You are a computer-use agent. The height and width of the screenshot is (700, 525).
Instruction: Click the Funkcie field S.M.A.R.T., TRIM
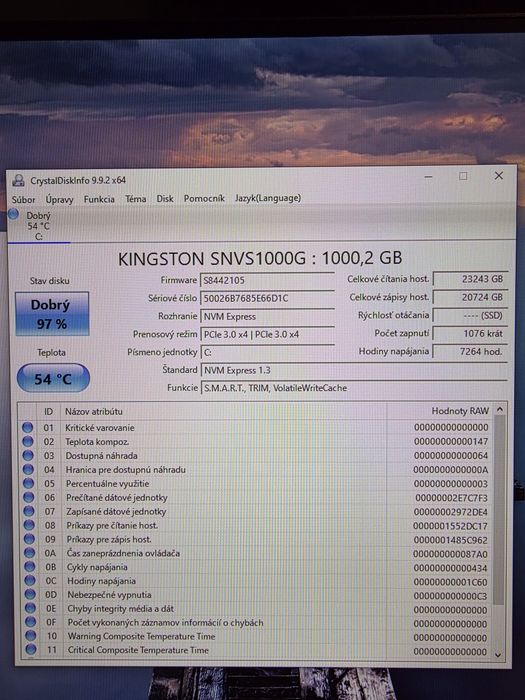point(354,388)
